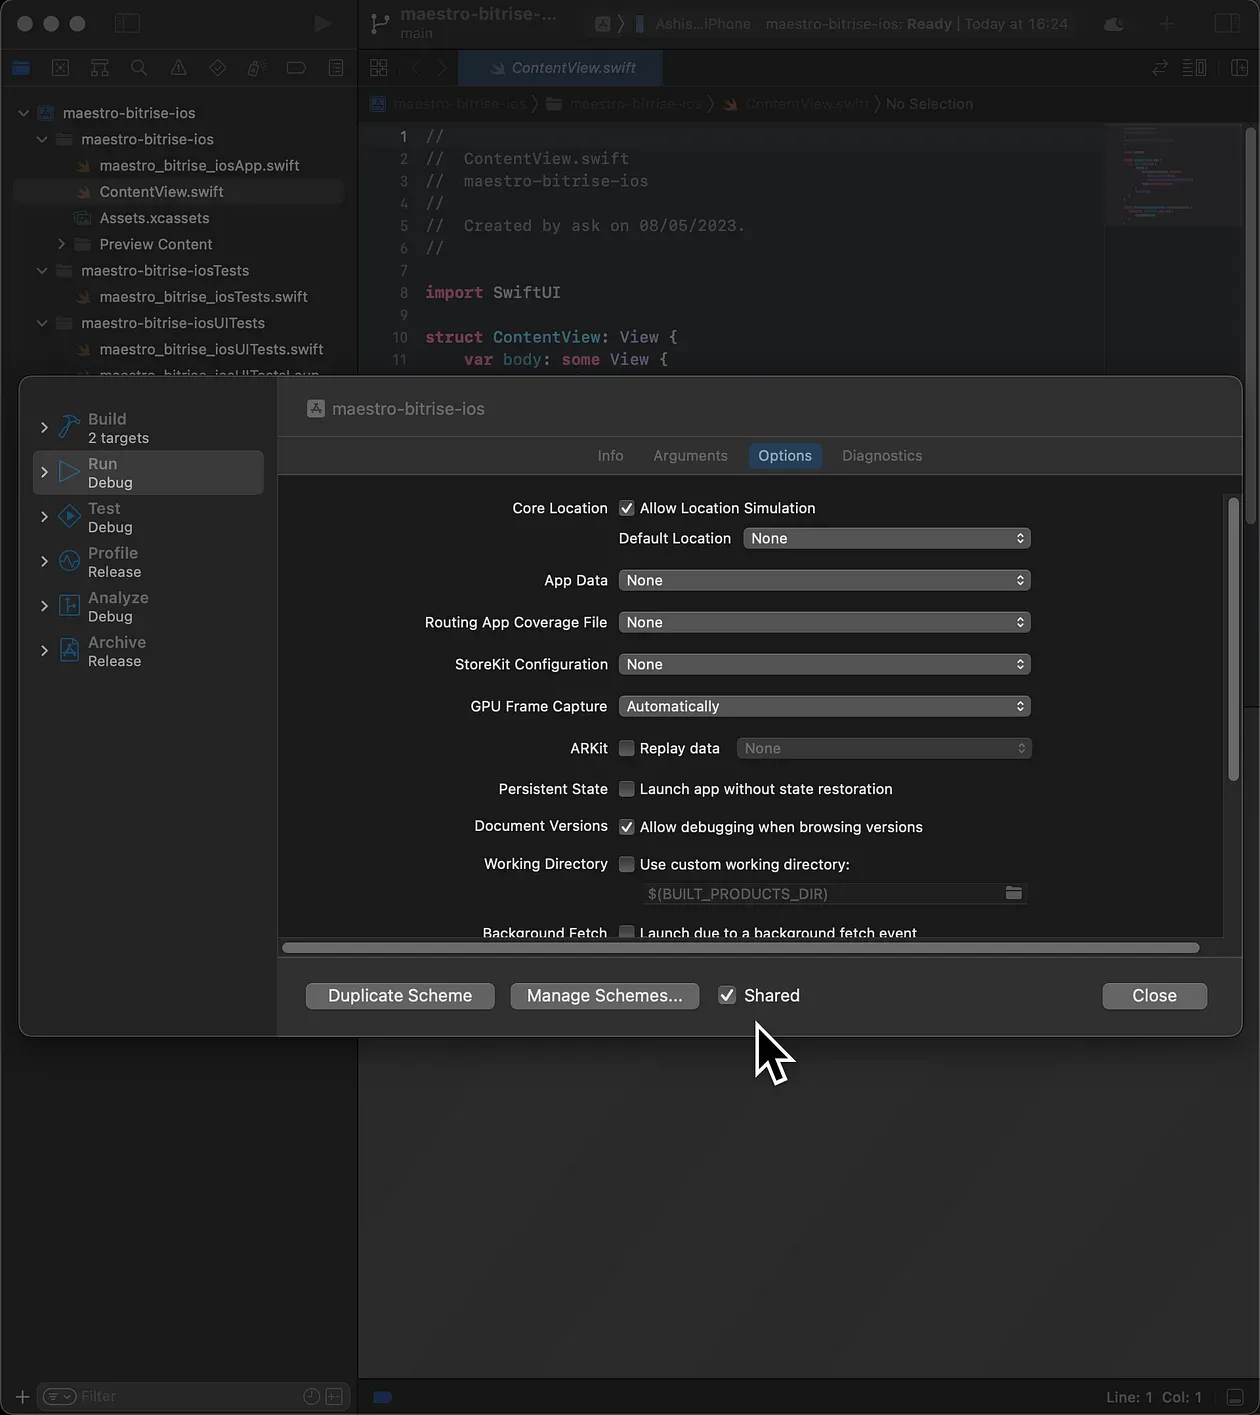Open the Breakpoint navigator icon

[296, 68]
